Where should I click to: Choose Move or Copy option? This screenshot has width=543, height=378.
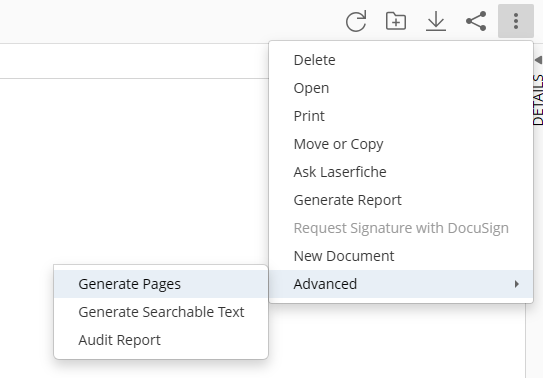[x=401, y=144]
